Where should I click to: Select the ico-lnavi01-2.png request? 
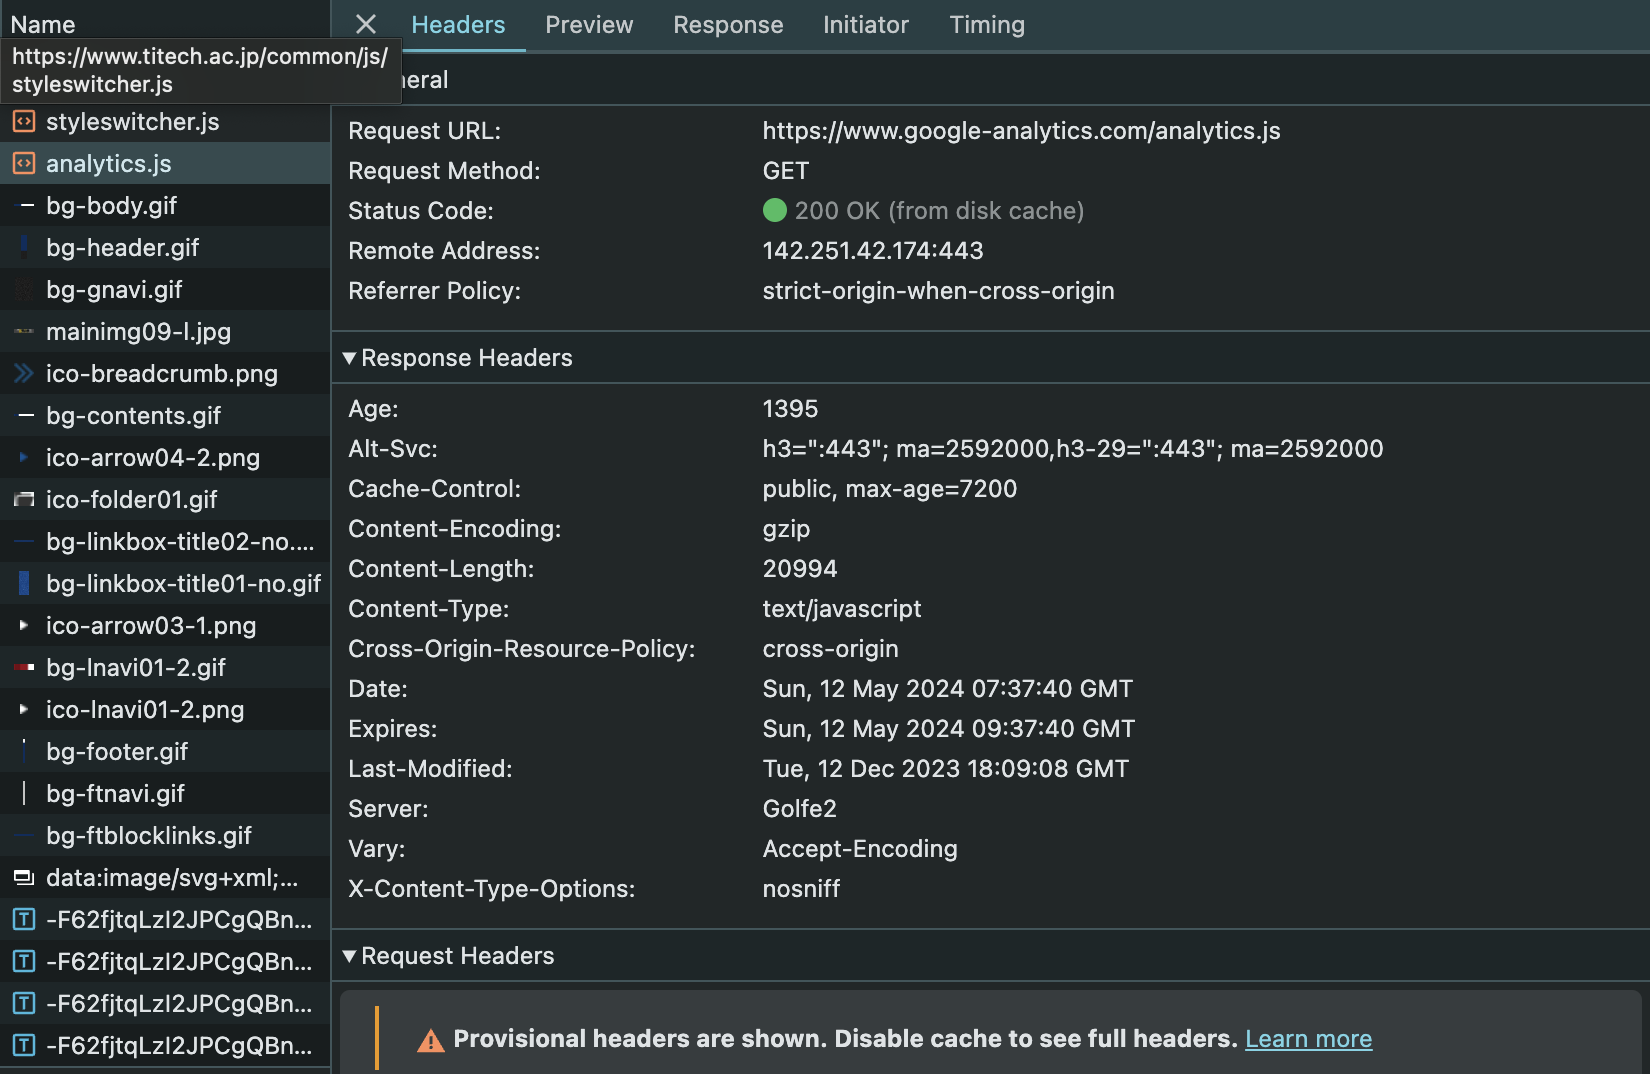click(165, 710)
